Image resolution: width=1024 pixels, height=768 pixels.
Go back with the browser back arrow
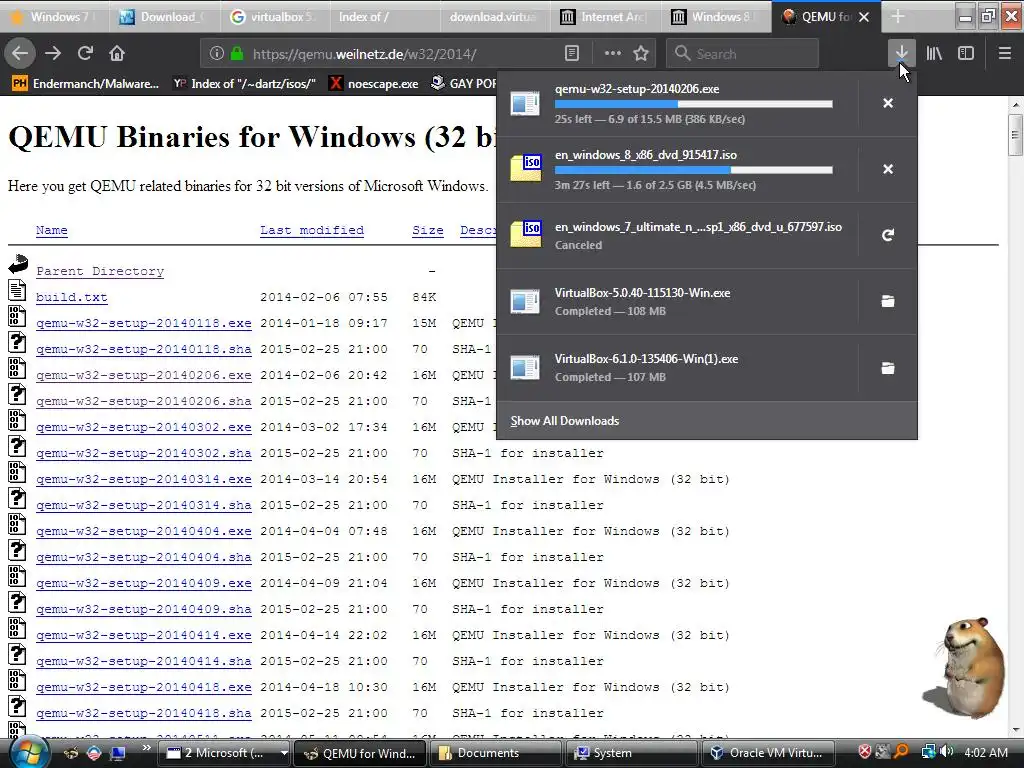tap(20, 54)
